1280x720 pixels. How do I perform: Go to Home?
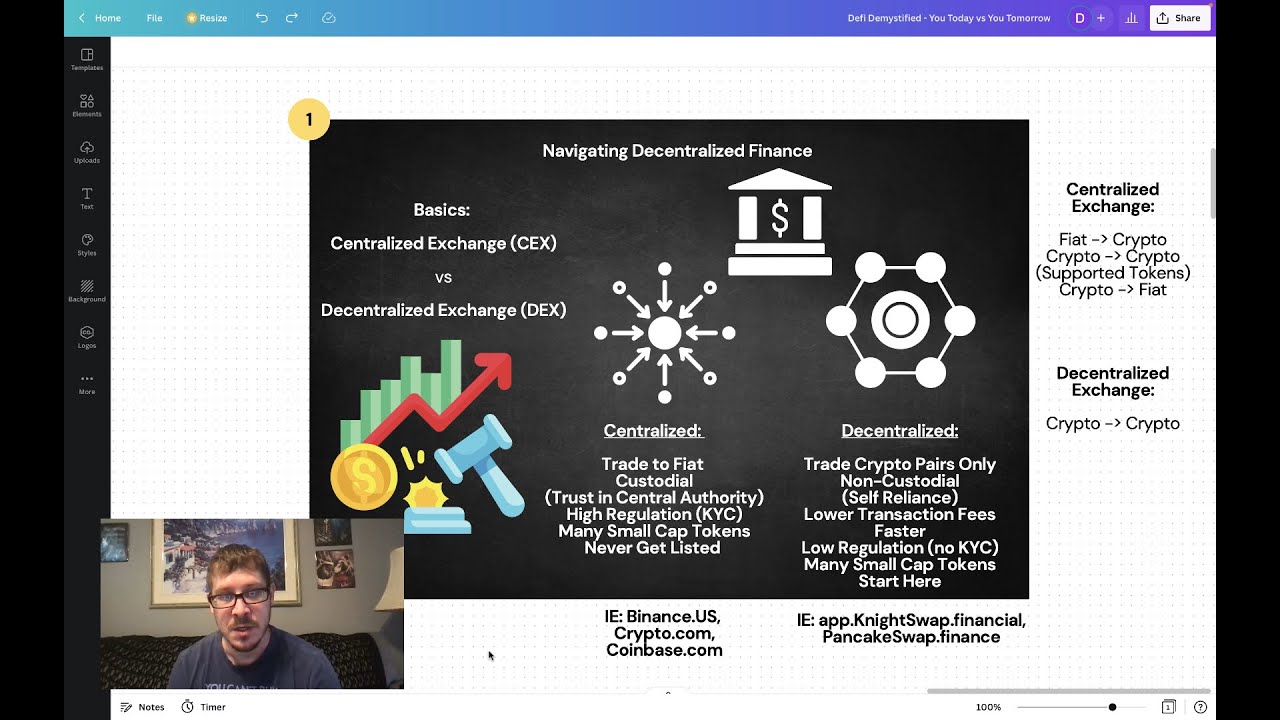click(108, 18)
